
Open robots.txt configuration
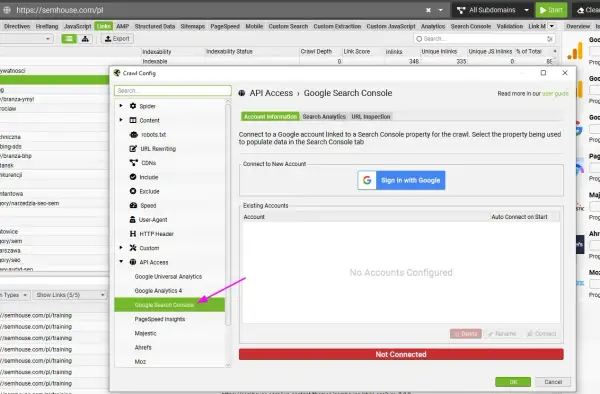pyautogui.click(x=153, y=135)
